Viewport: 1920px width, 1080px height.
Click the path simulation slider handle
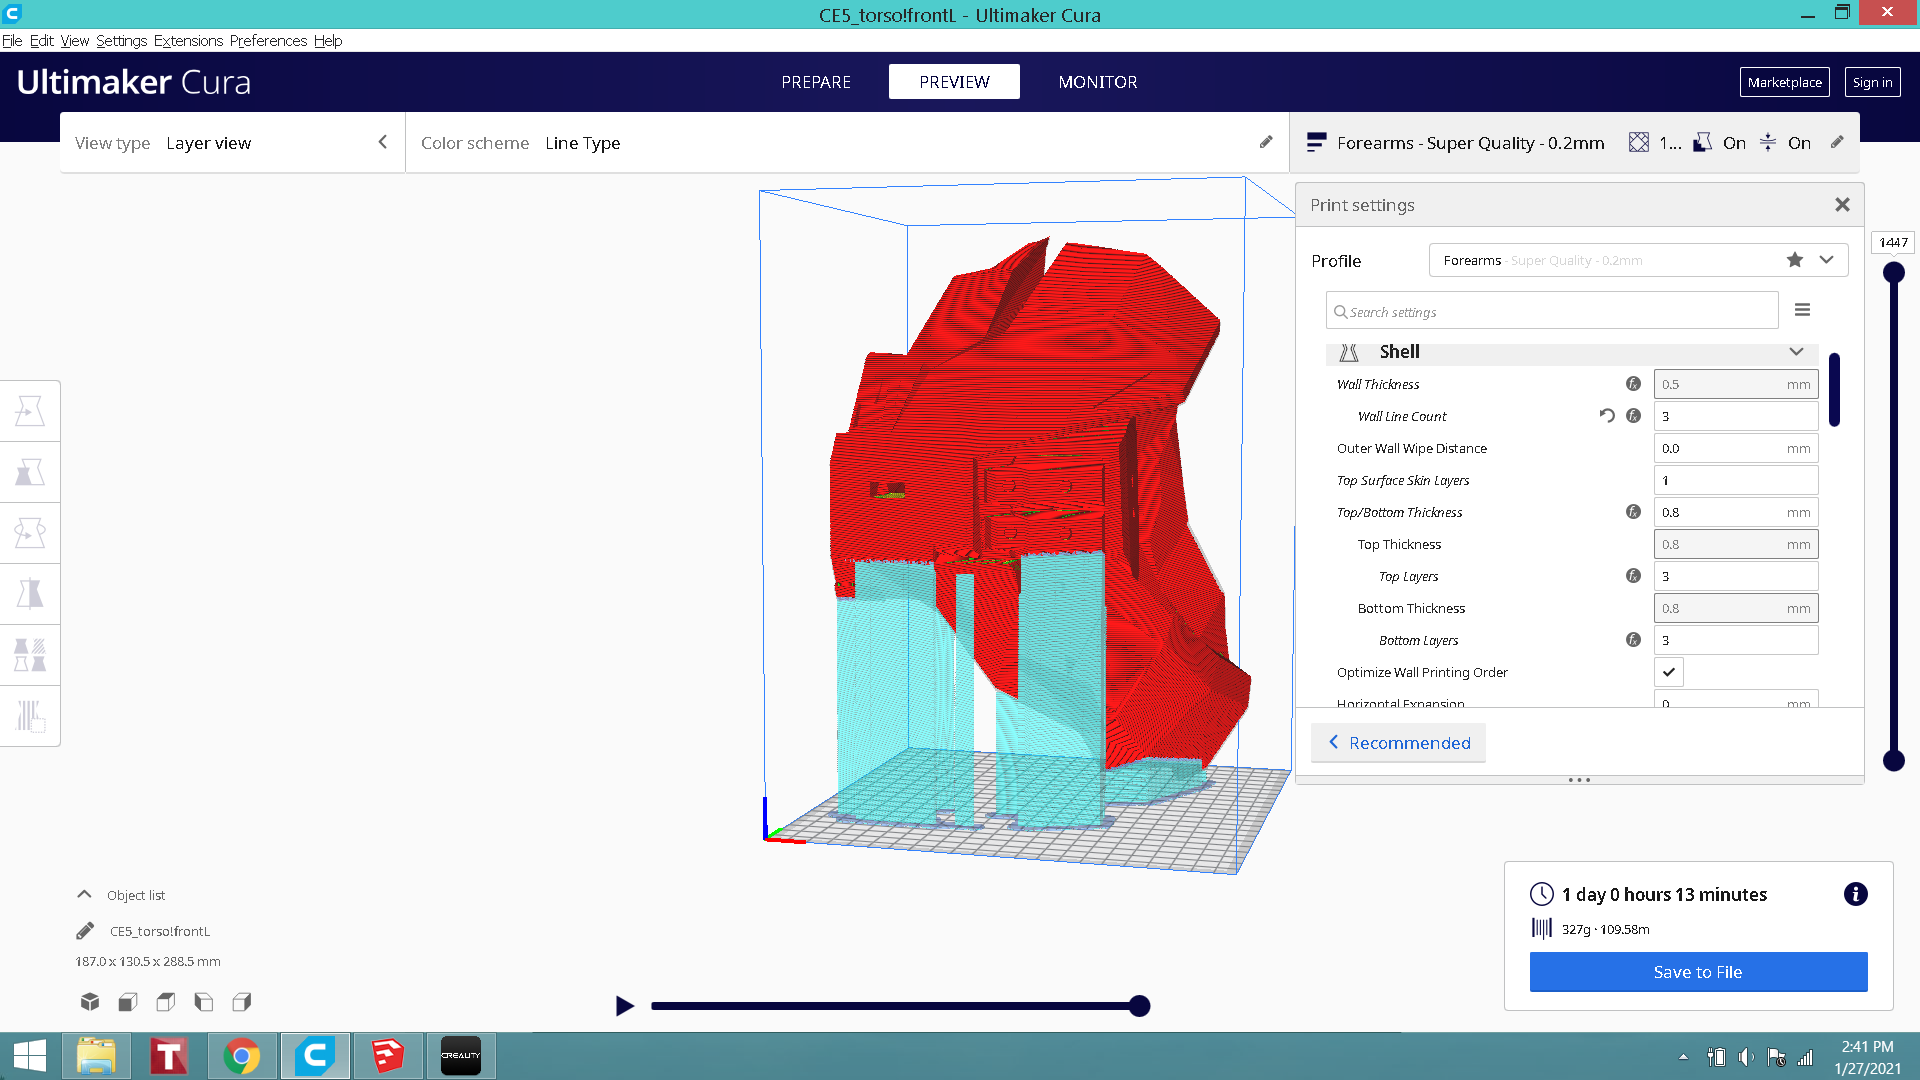(1139, 1006)
